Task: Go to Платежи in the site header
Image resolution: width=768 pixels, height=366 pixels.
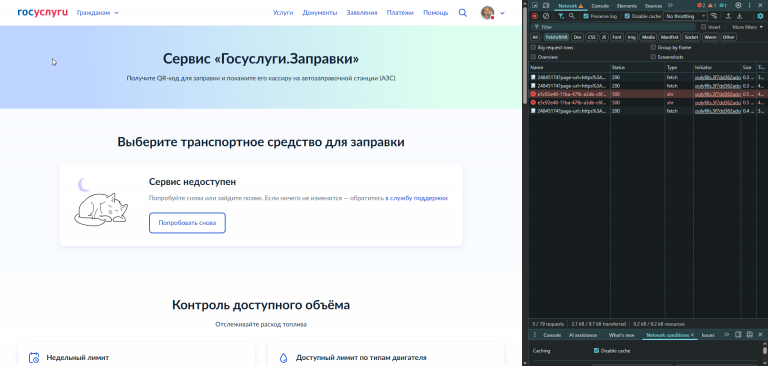Action: pos(400,13)
